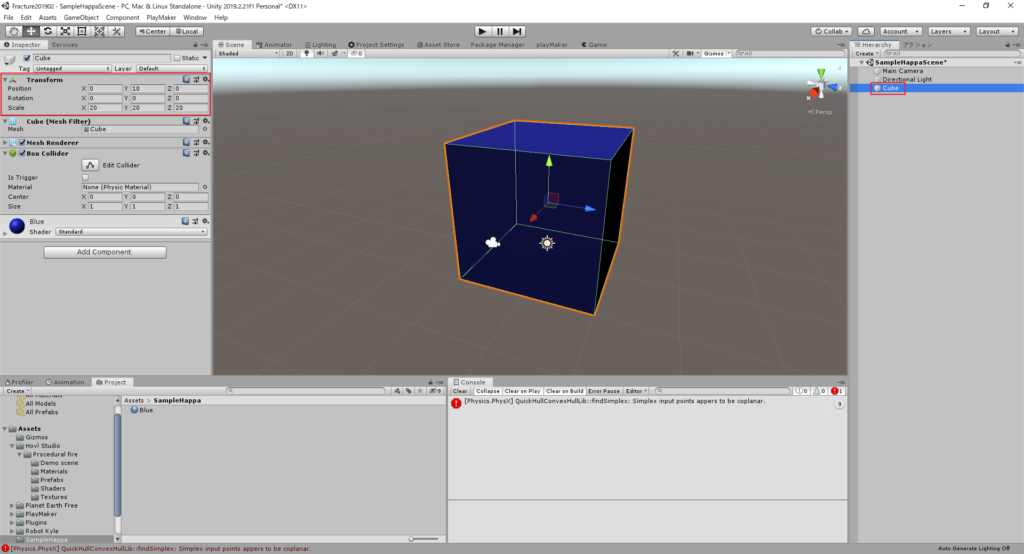This screenshot has width=1024, height=554.
Task: Open the Shader dropdown Standard
Action: pos(131,232)
